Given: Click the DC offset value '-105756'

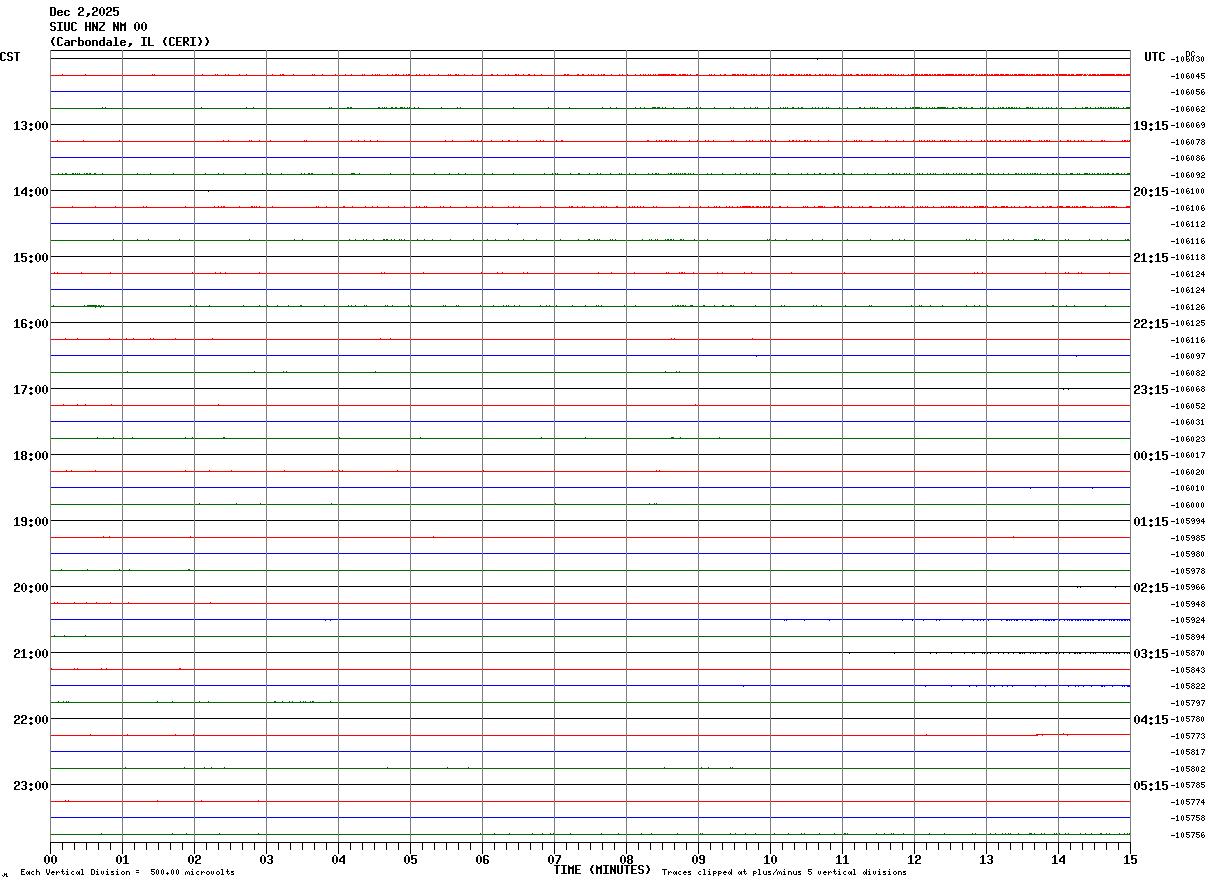Looking at the screenshot, I should tap(1187, 835).
